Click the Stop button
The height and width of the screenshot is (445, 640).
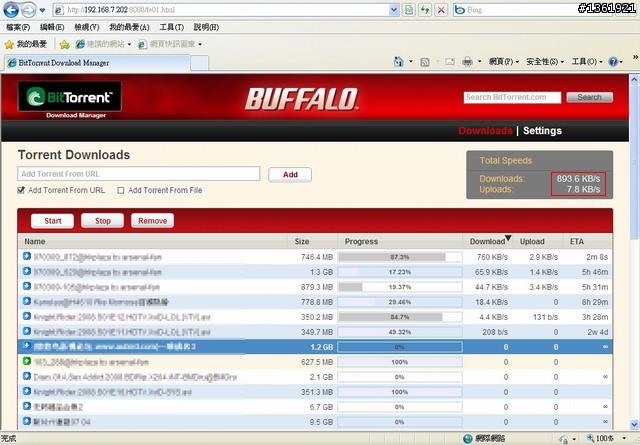[x=102, y=221]
